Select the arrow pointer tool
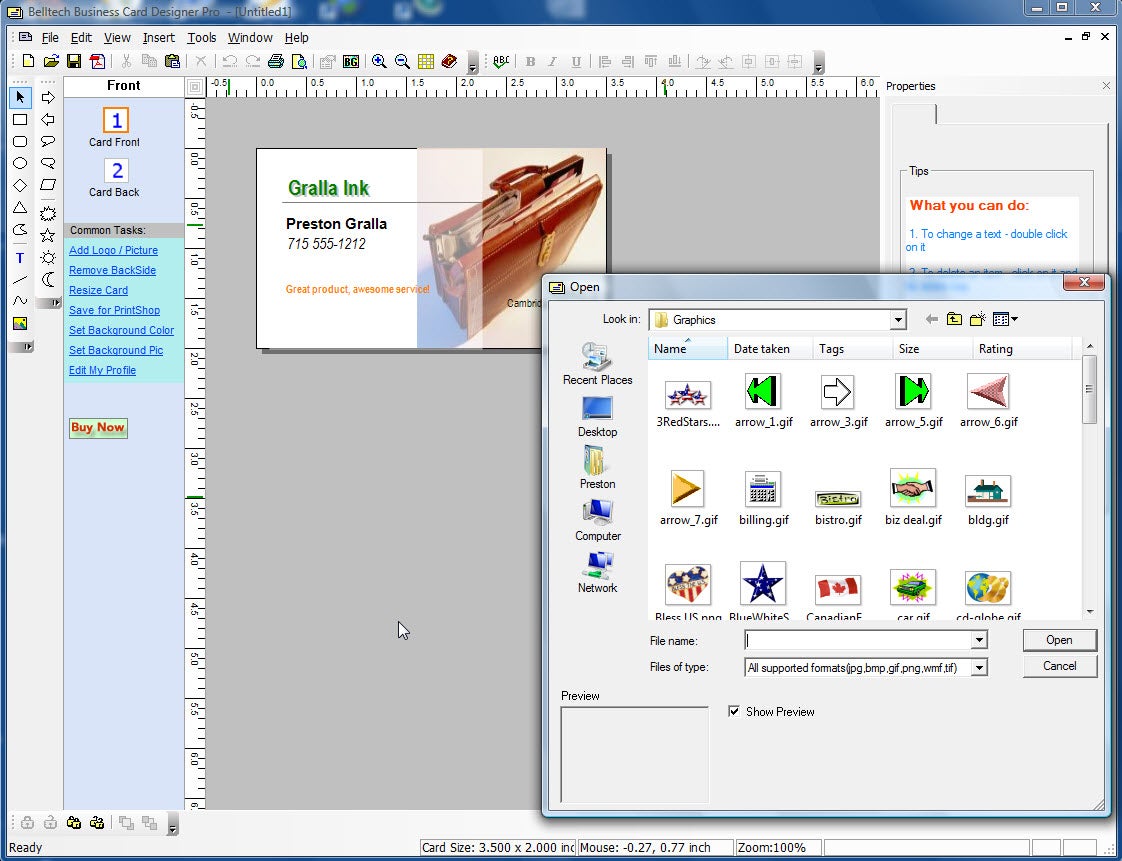The height and width of the screenshot is (861, 1122). [x=20, y=97]
